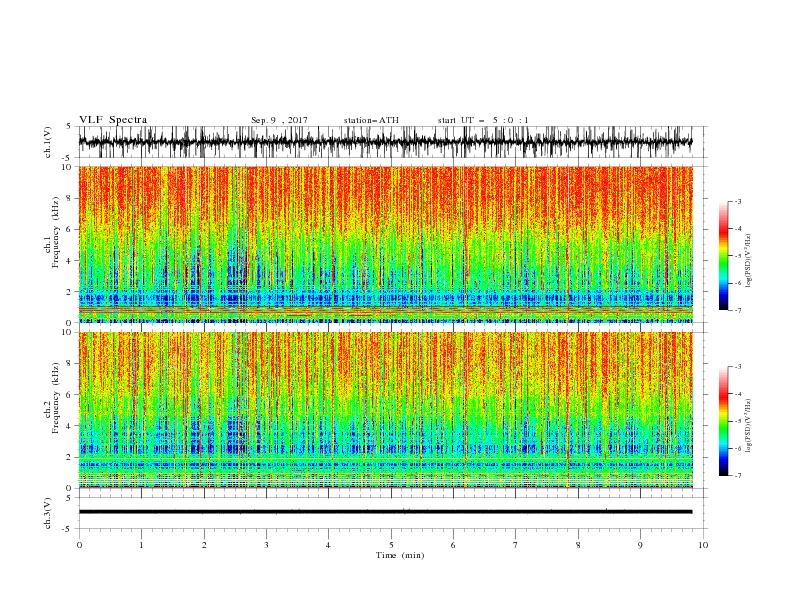This screenshot has height=612, width=792.
Task: Click the "6" kHz tick on ch.1 axis
Action: 70,230
